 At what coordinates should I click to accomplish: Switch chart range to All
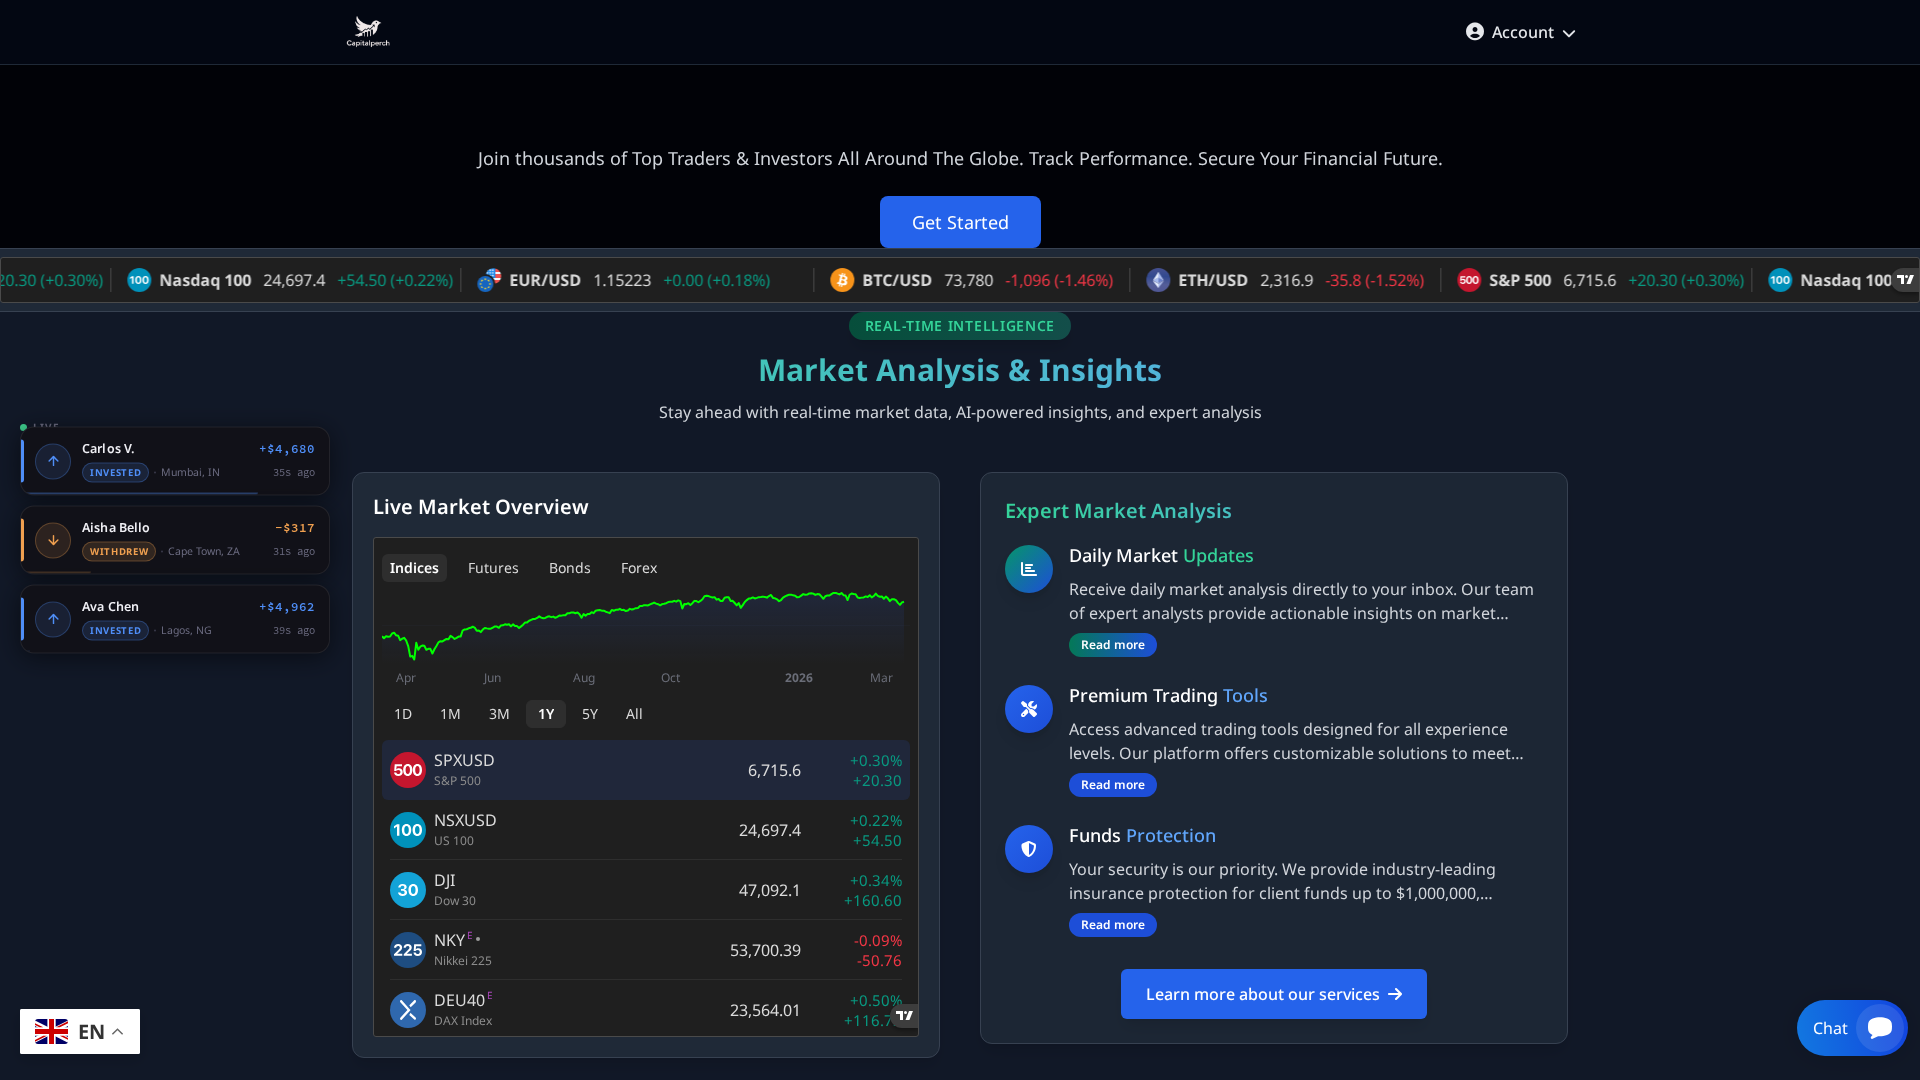[x=634, y=714]
